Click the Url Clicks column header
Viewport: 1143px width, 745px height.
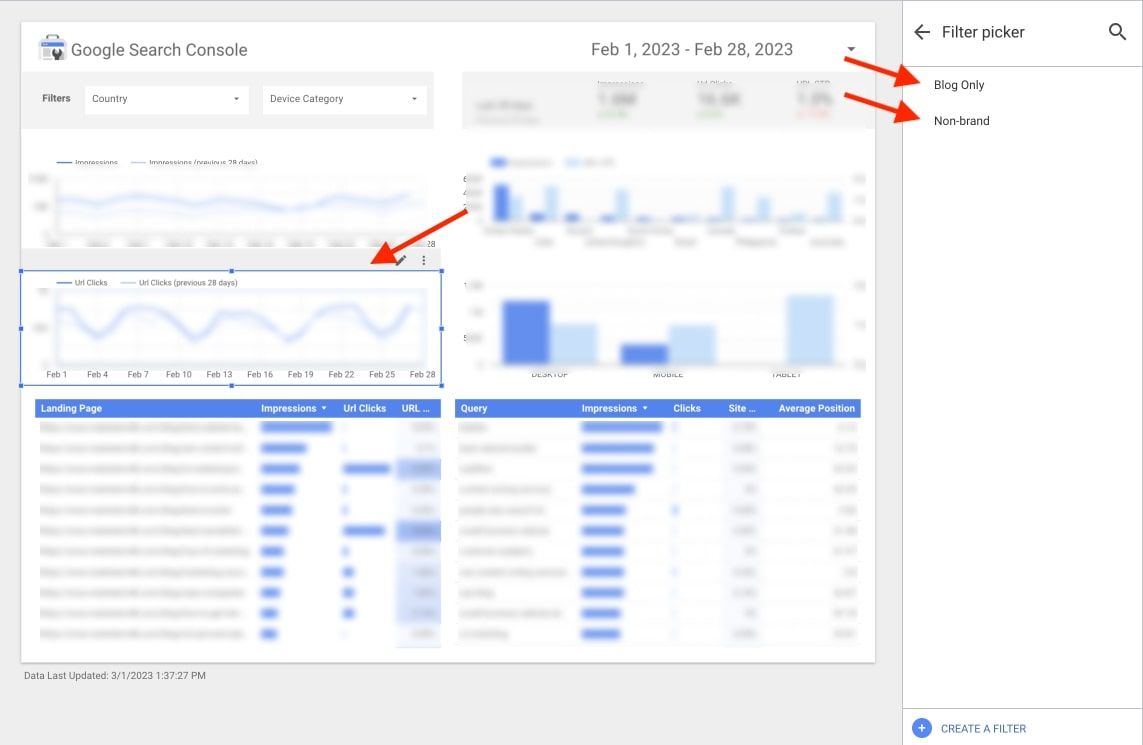[364, 408]
